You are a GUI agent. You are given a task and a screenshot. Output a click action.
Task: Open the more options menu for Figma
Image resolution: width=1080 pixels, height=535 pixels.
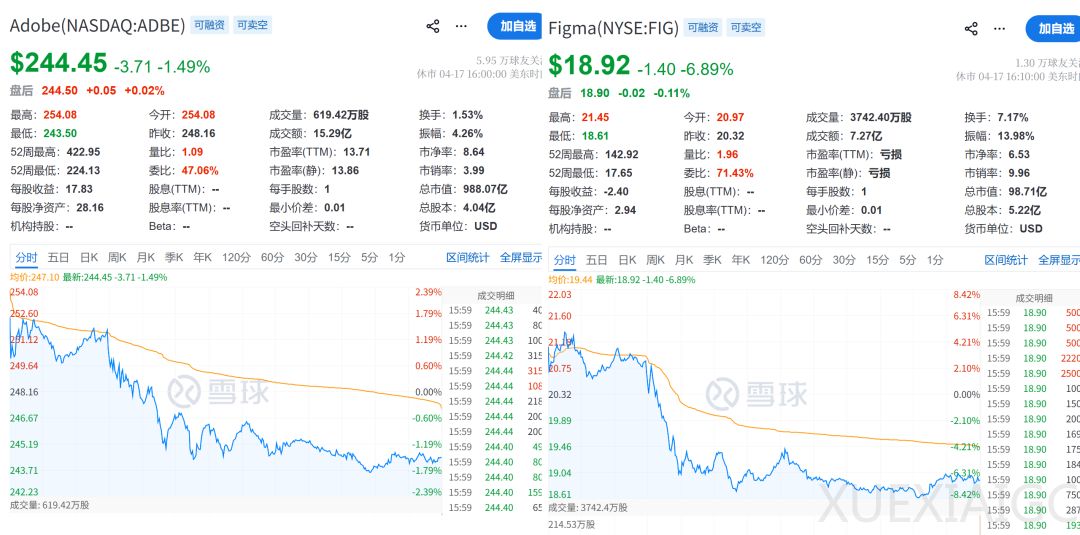pyautogui.click(x=1000, y=29)
